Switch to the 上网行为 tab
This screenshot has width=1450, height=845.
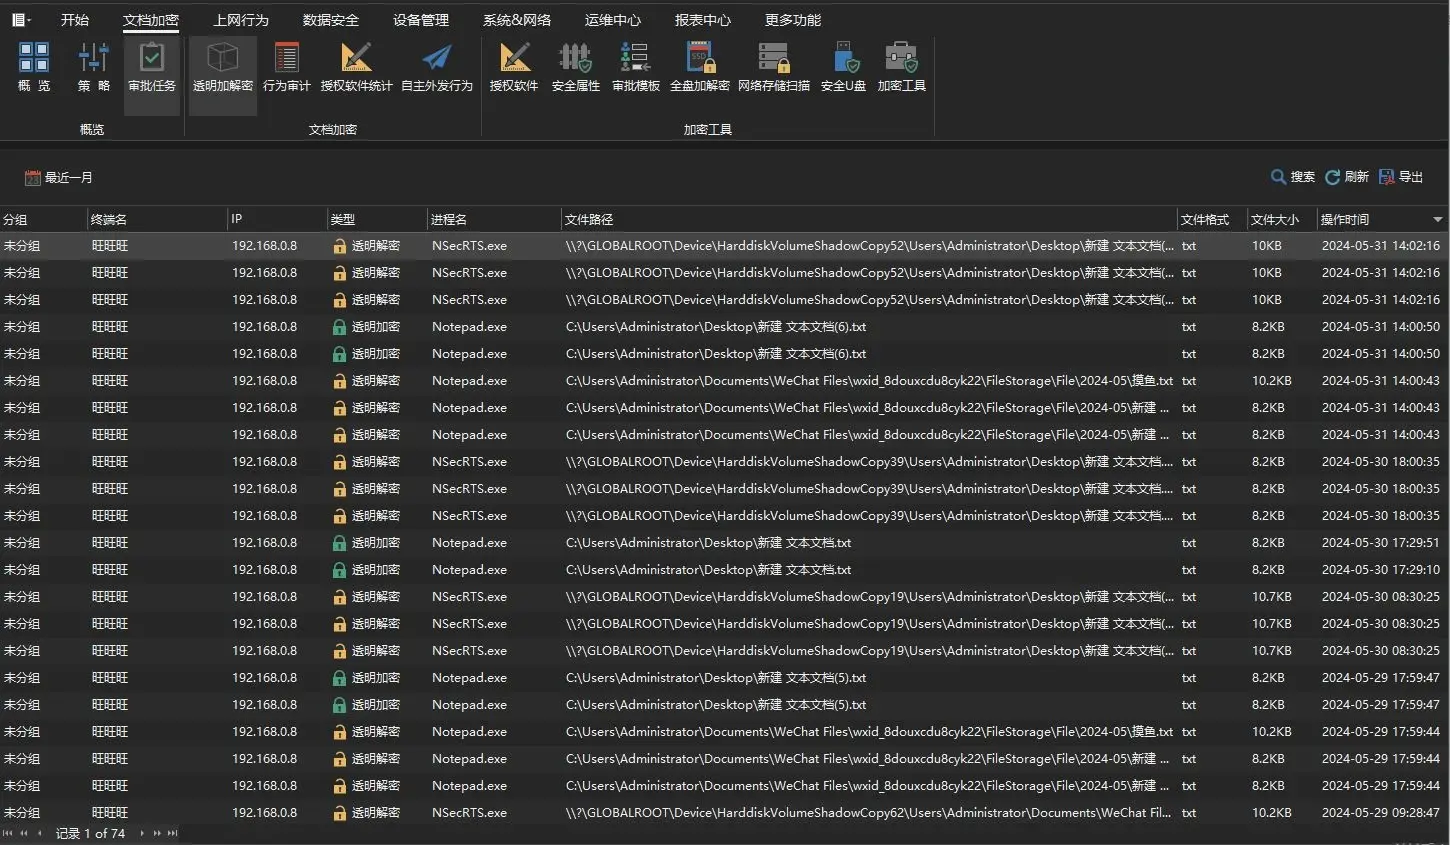241,20
